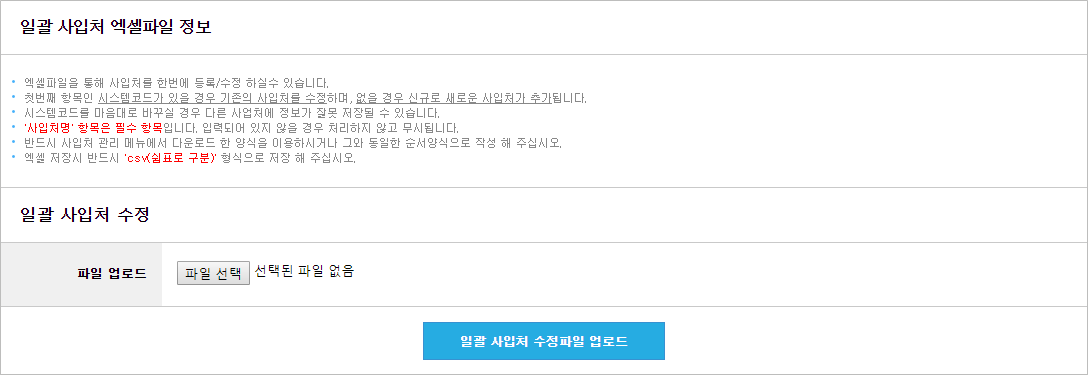Screen dimensions: 1088x375
Task: Click bullet dot before 반드시 사입처 관리 line
Action: pyautogui.click(x=14, y=142)
